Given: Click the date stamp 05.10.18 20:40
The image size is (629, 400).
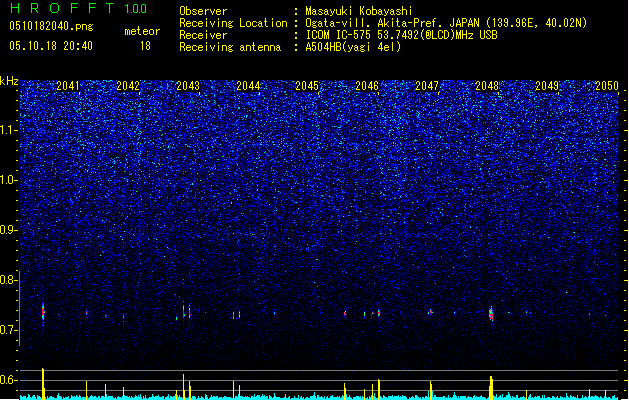Looking at the screenshot, I should pyautogui.click(x=51, y=46).
